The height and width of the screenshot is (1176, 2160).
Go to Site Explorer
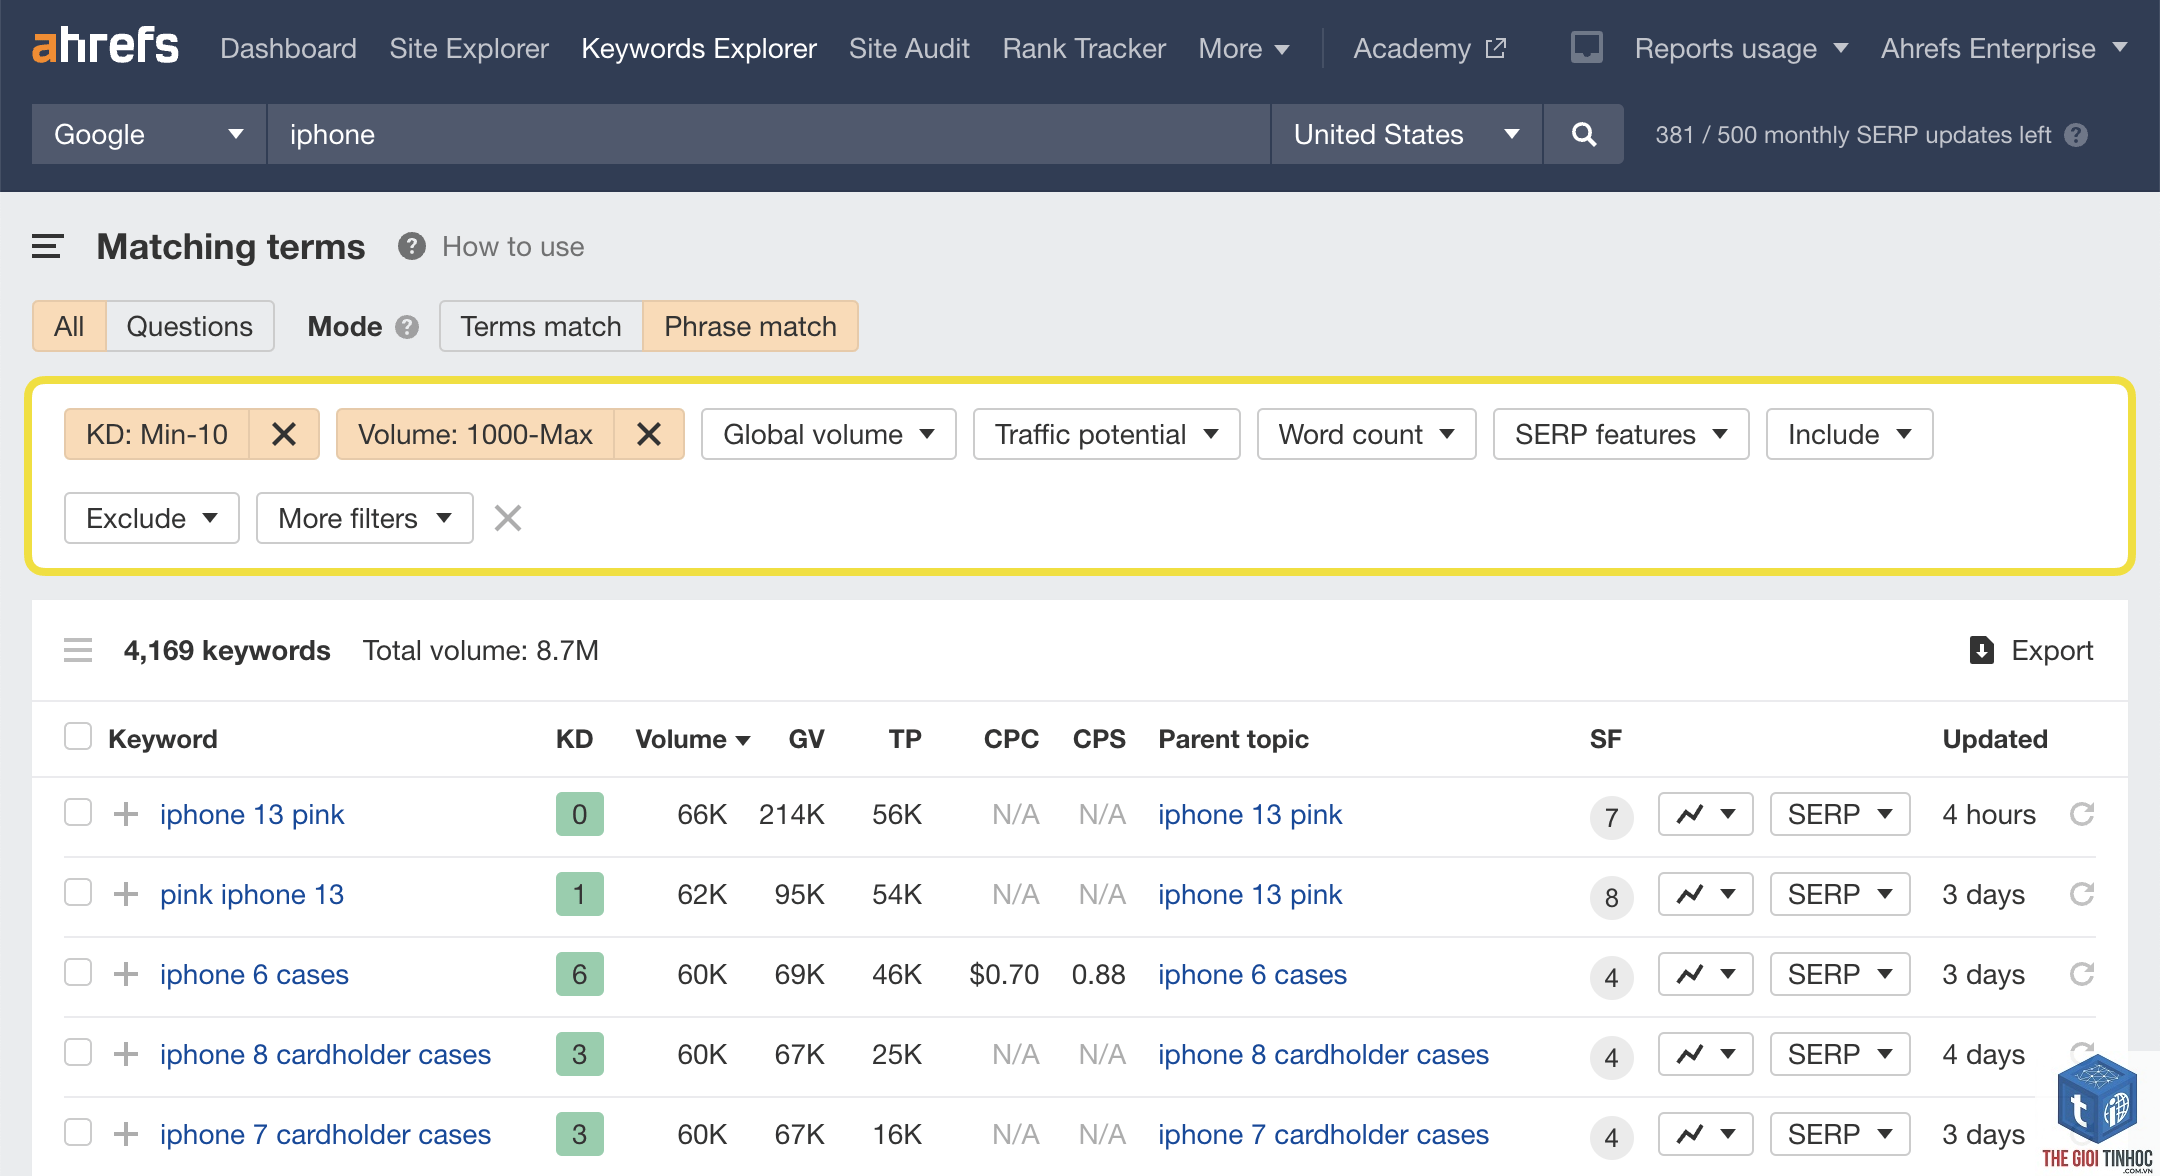coord(469,48)
